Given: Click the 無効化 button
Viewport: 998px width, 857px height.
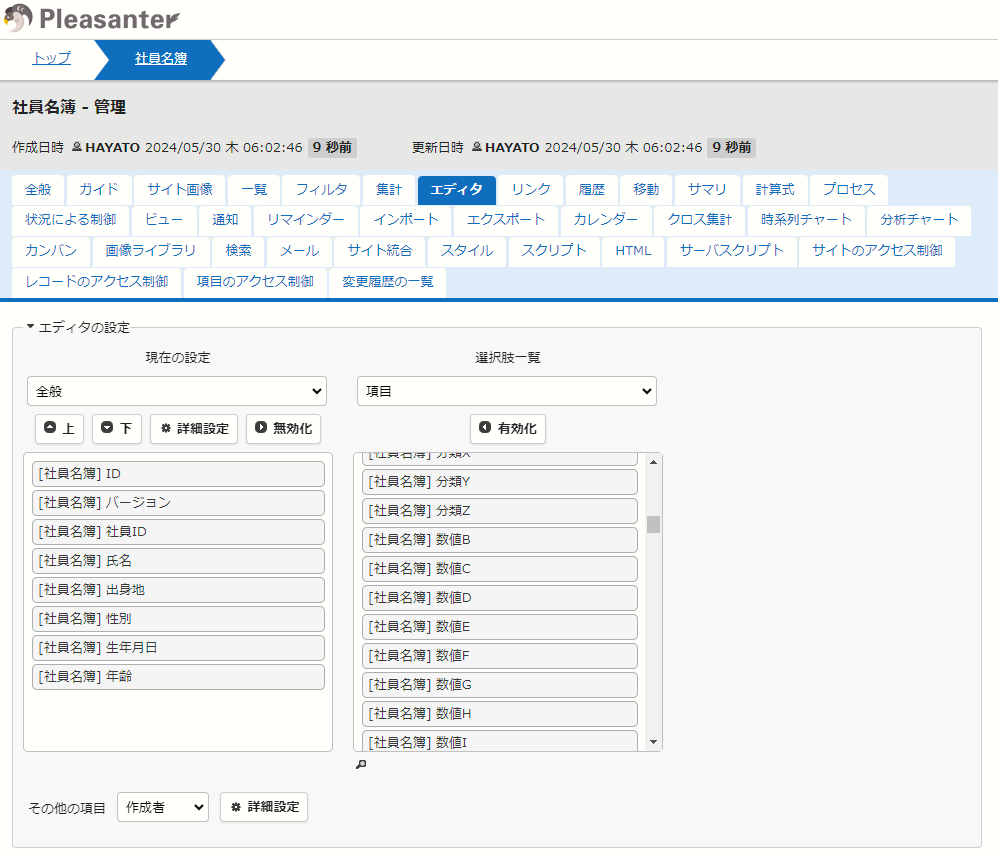Looking at the screenshot, I should pos(283,428).
